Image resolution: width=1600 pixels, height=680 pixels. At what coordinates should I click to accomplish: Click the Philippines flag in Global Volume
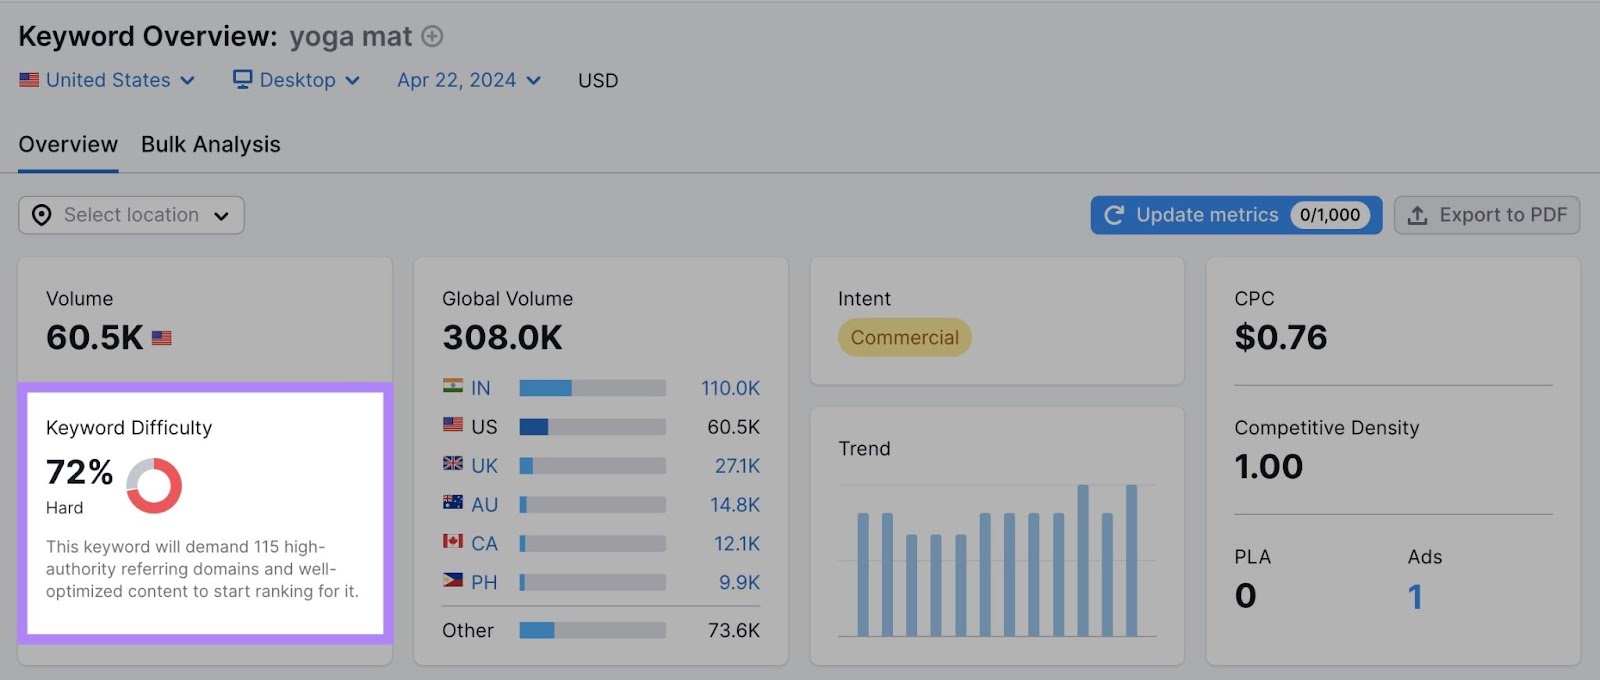pyautogui.click(x=453, y=581)
